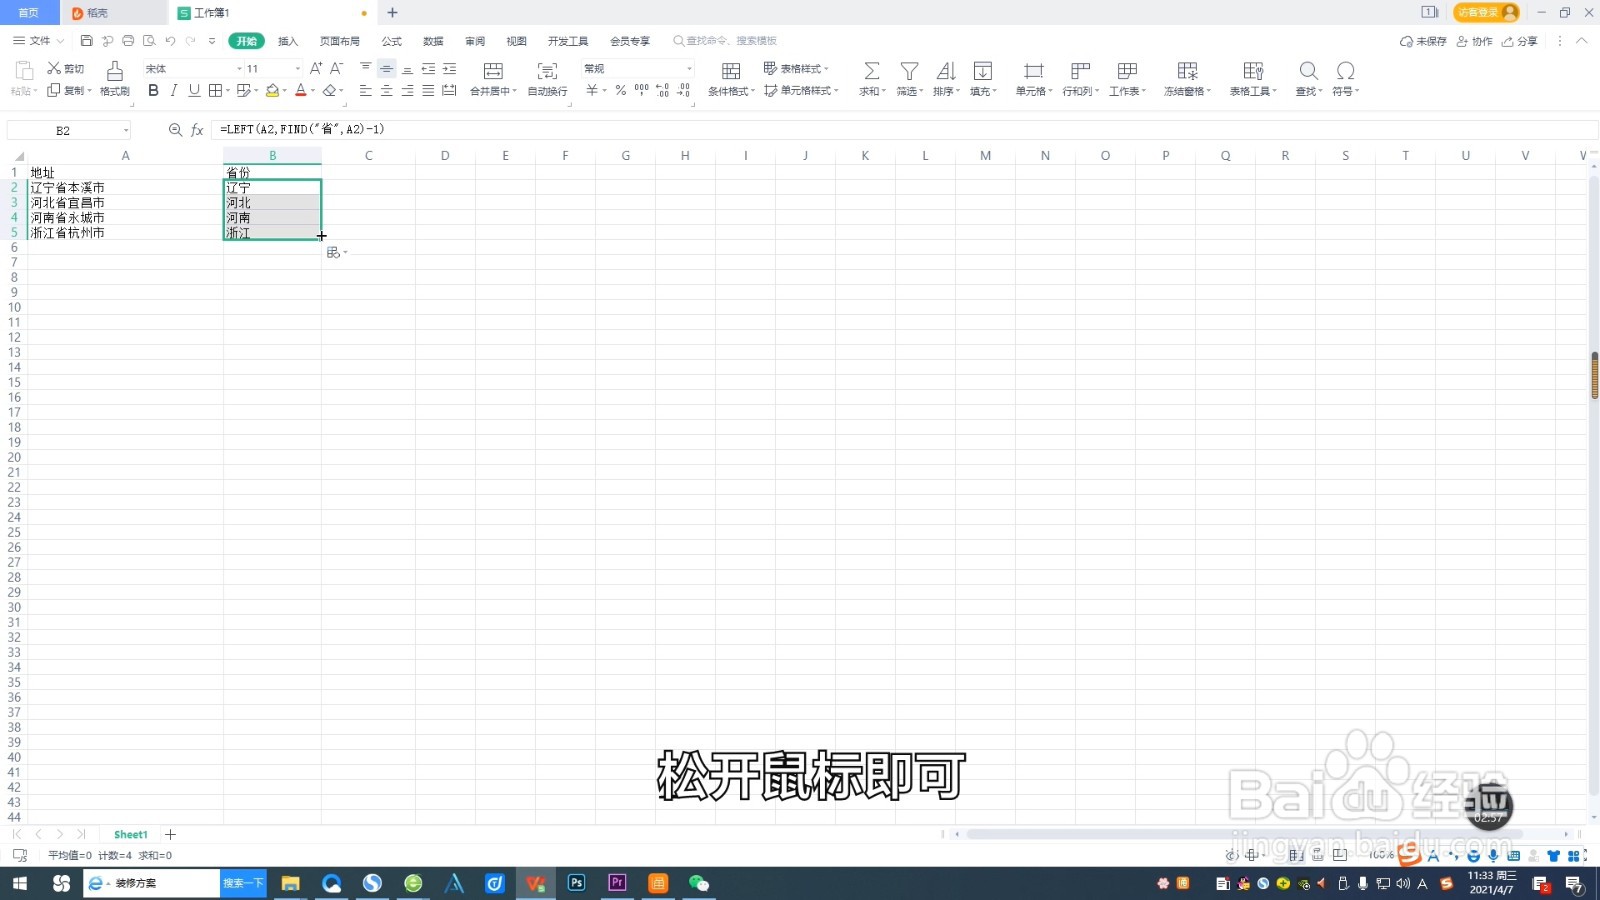
Task: Open the 文件 file menu dropdown
Action: click(x=39, y=41)
